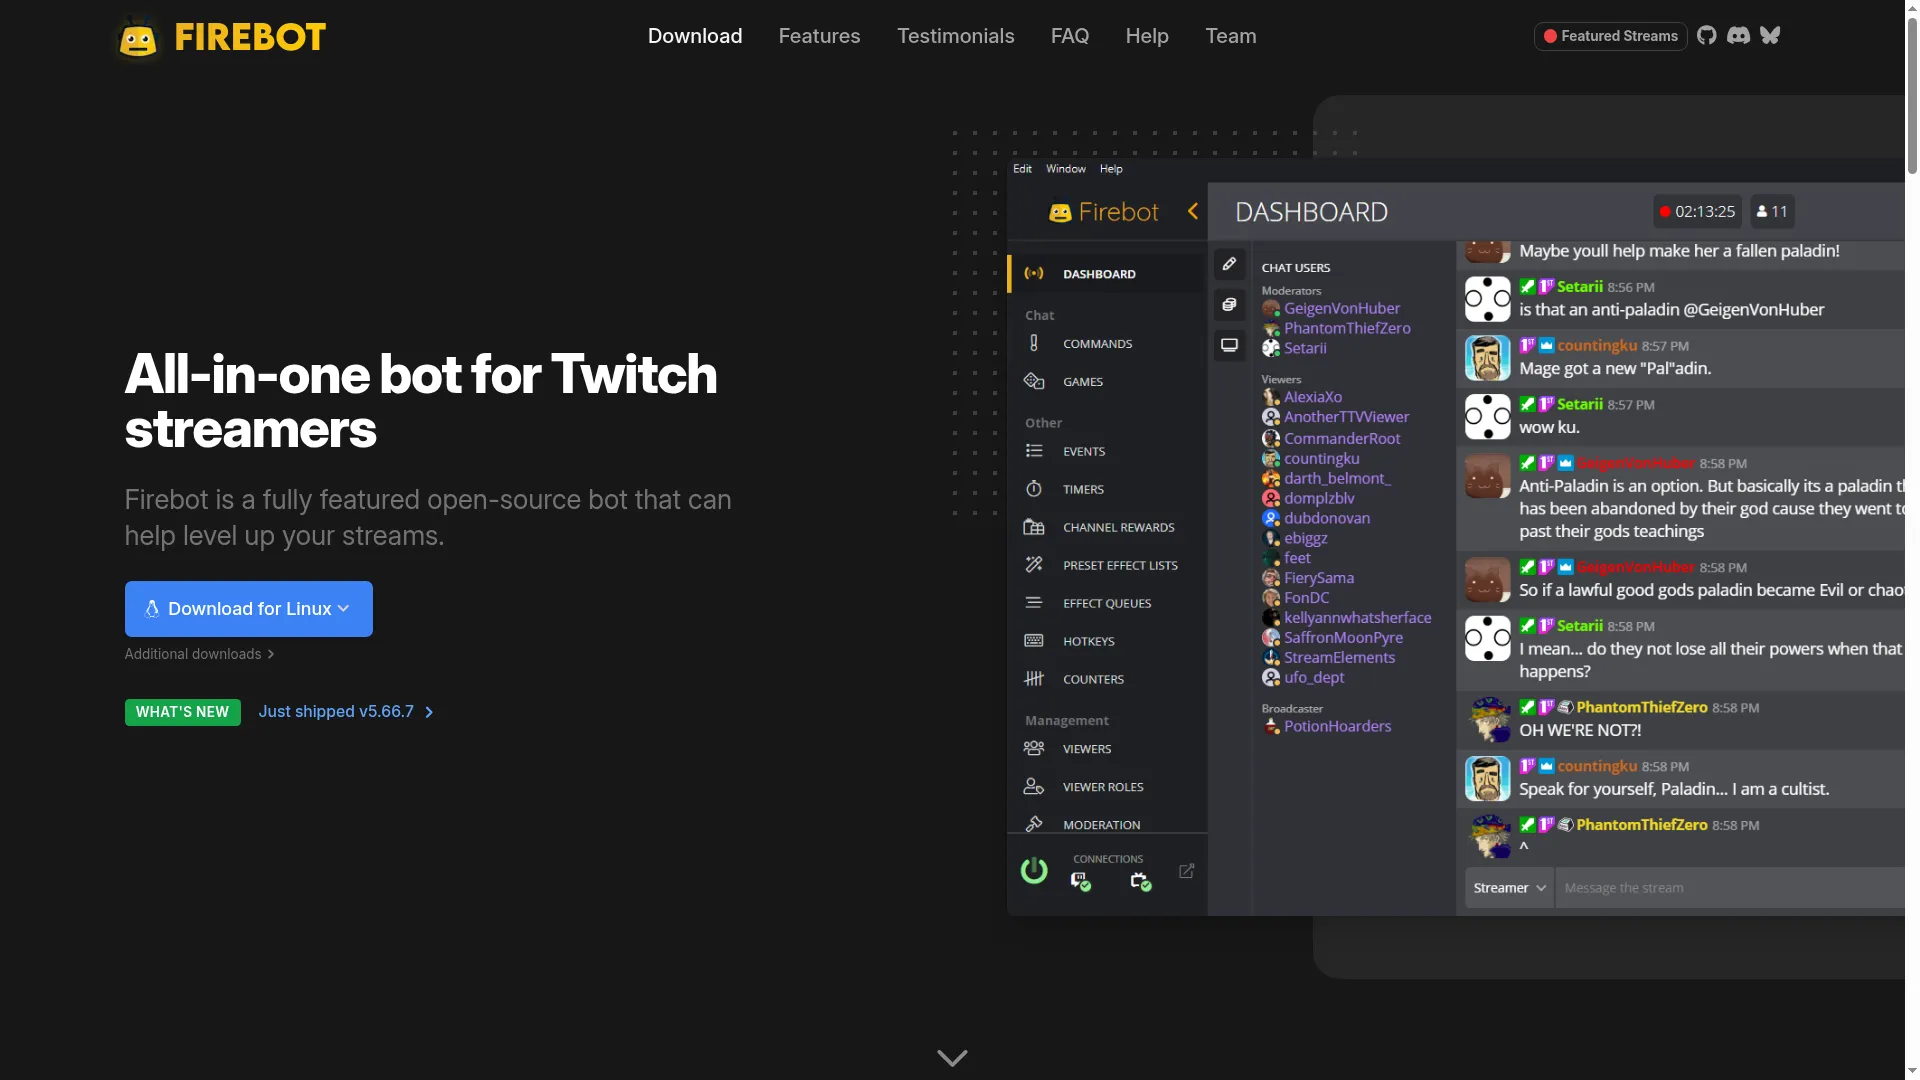The image size is (1920, 1080).
Task: Click the pop-out external window icon
Action: point(1187,871)
